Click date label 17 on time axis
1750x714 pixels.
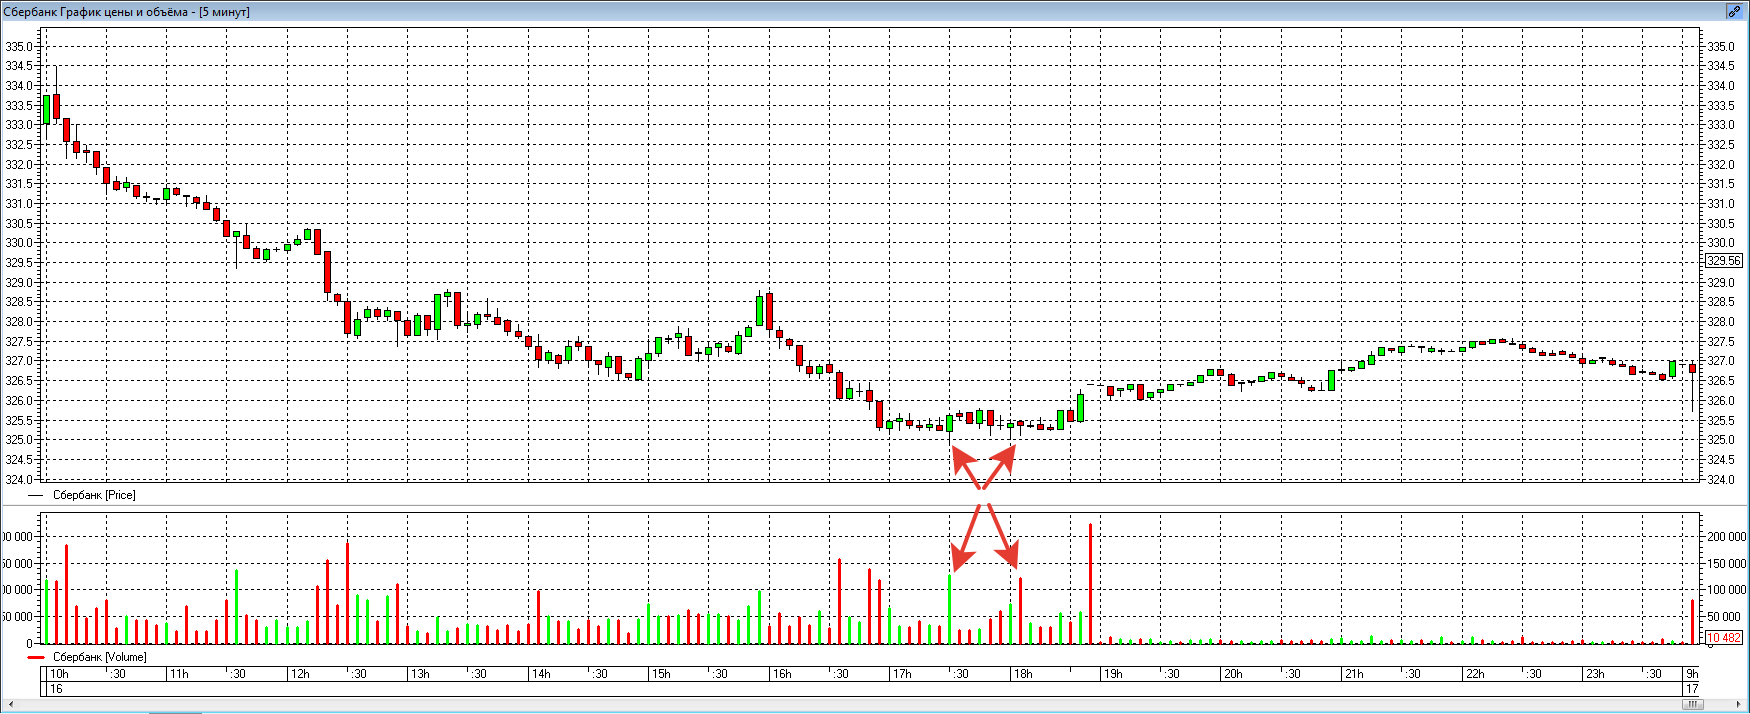coord(1692,689)
